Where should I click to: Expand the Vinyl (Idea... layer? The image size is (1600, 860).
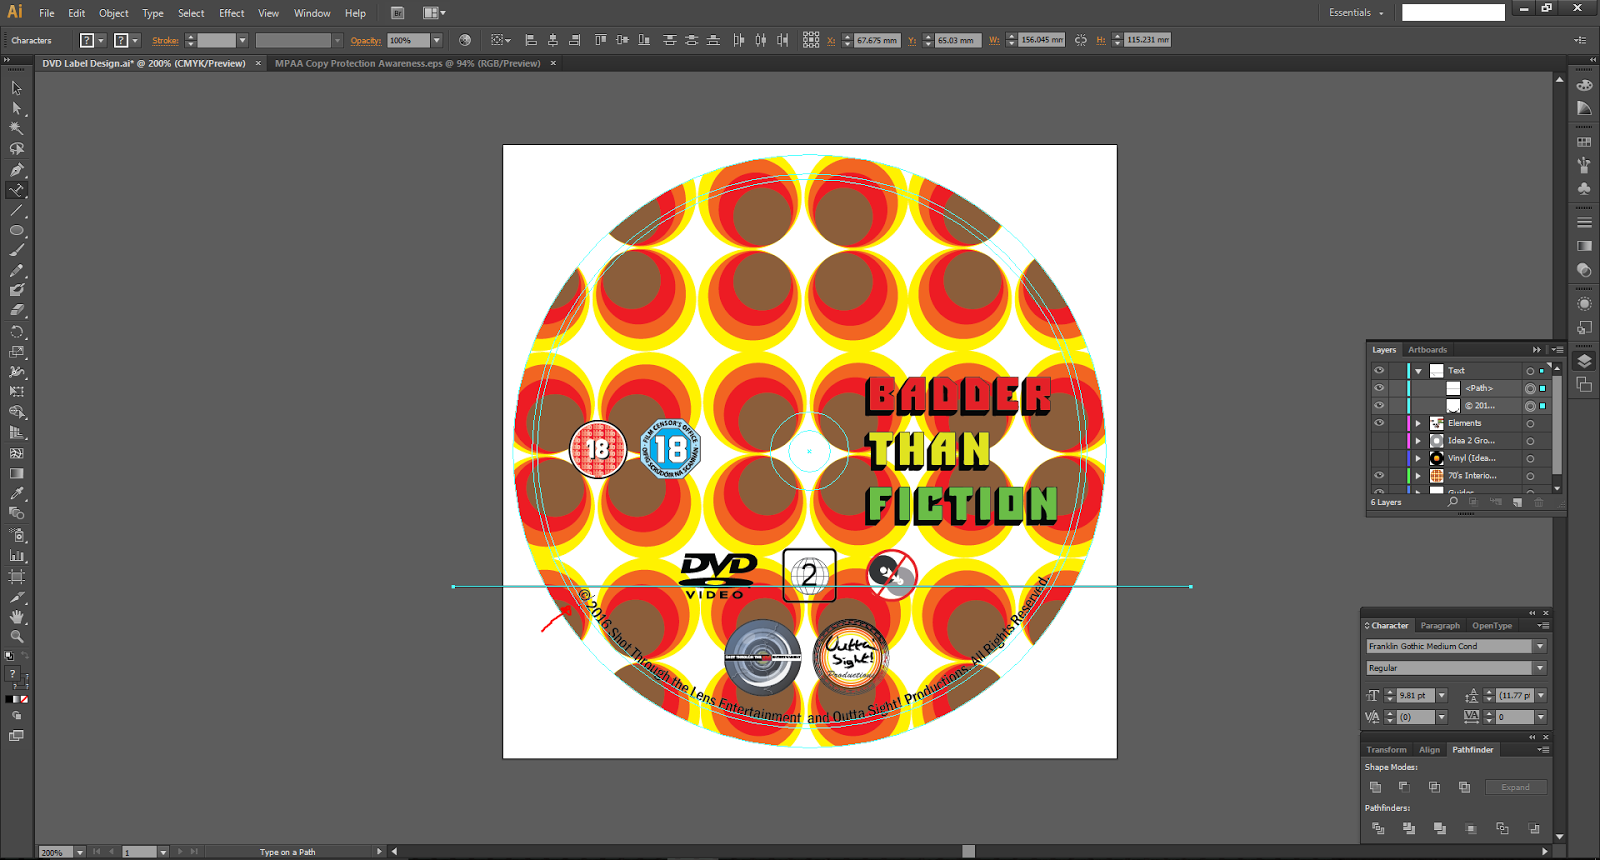point(1418,458)
